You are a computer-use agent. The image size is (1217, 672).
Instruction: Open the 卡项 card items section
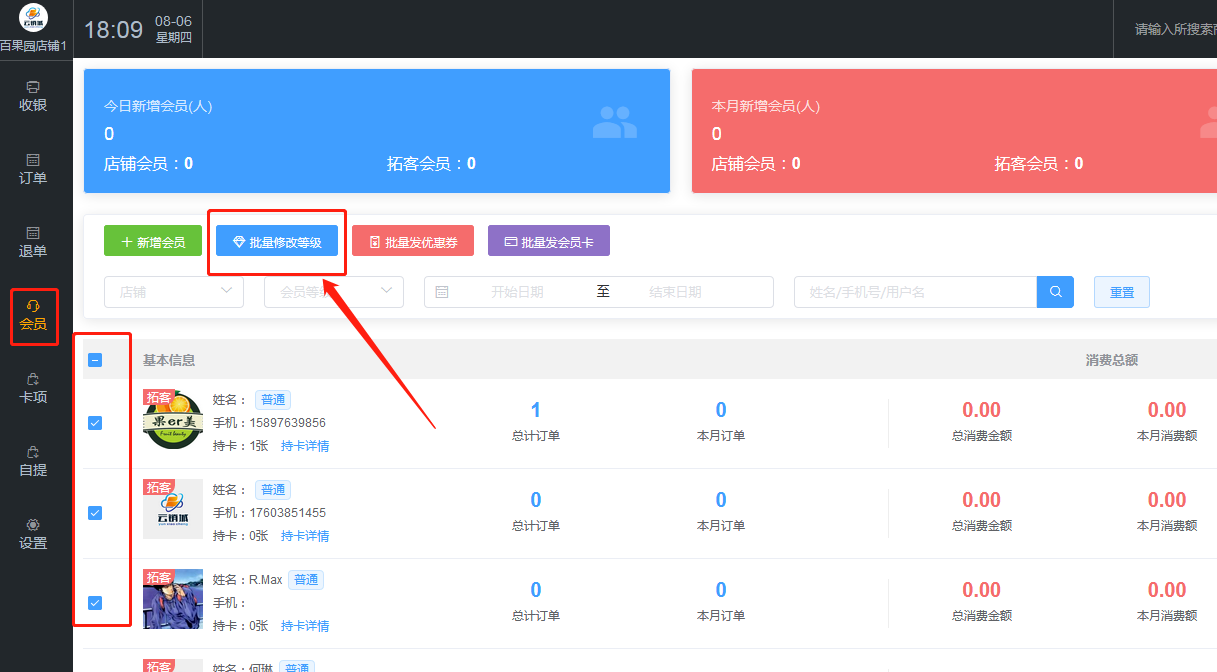[33, 388]
